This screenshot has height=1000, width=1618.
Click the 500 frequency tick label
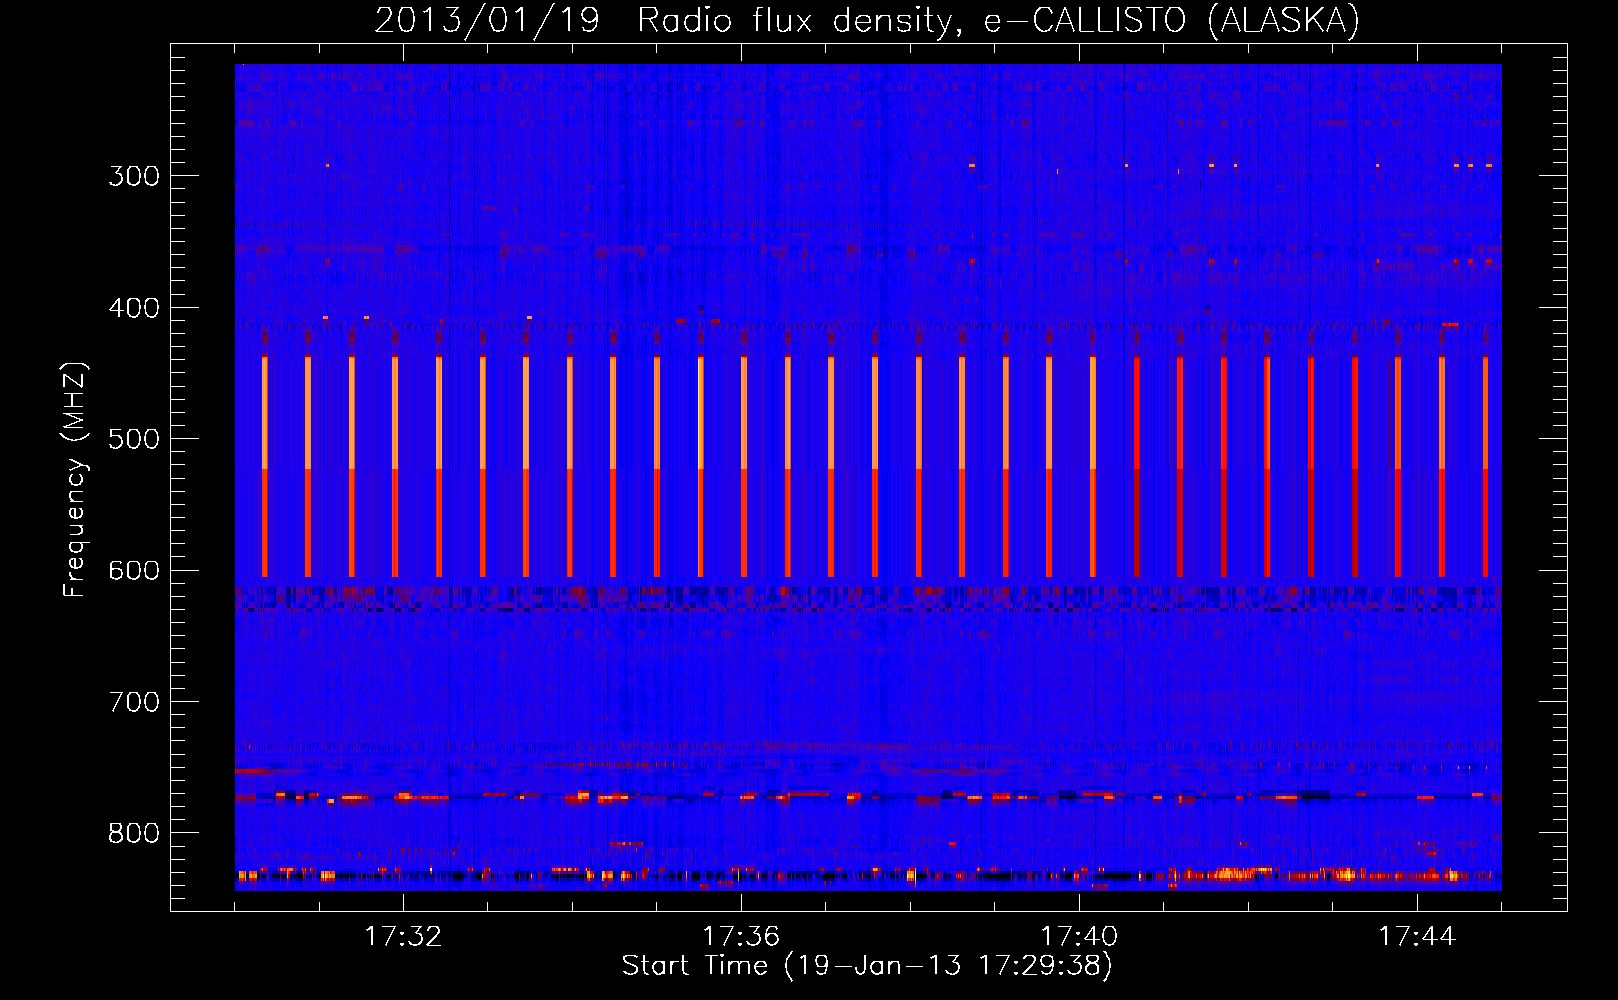134,439
